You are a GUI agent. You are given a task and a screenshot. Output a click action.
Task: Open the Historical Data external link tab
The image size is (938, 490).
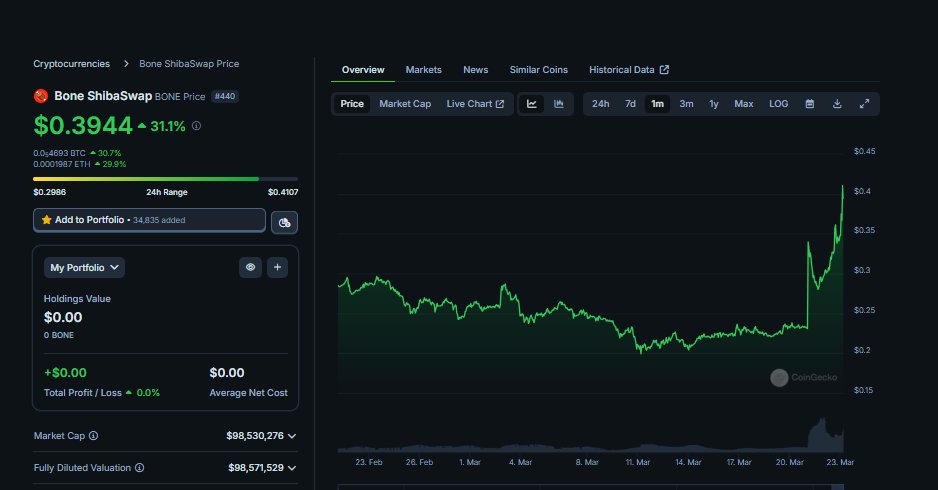coord(629,70)
